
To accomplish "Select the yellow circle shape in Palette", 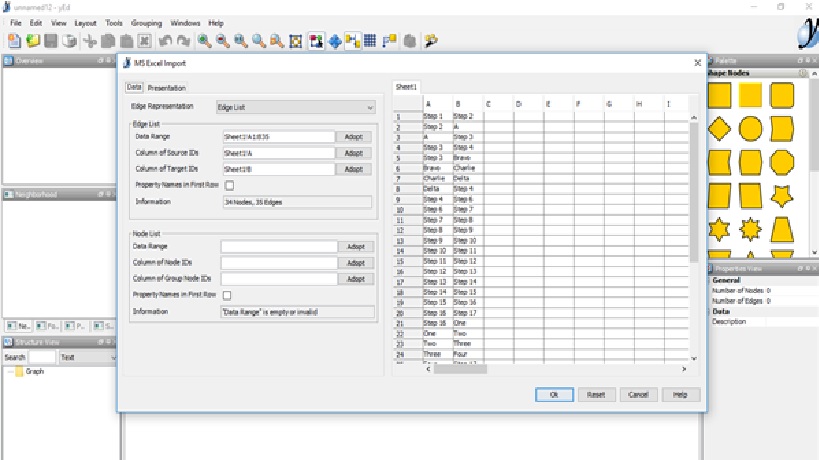I will (x=751, y=128).
